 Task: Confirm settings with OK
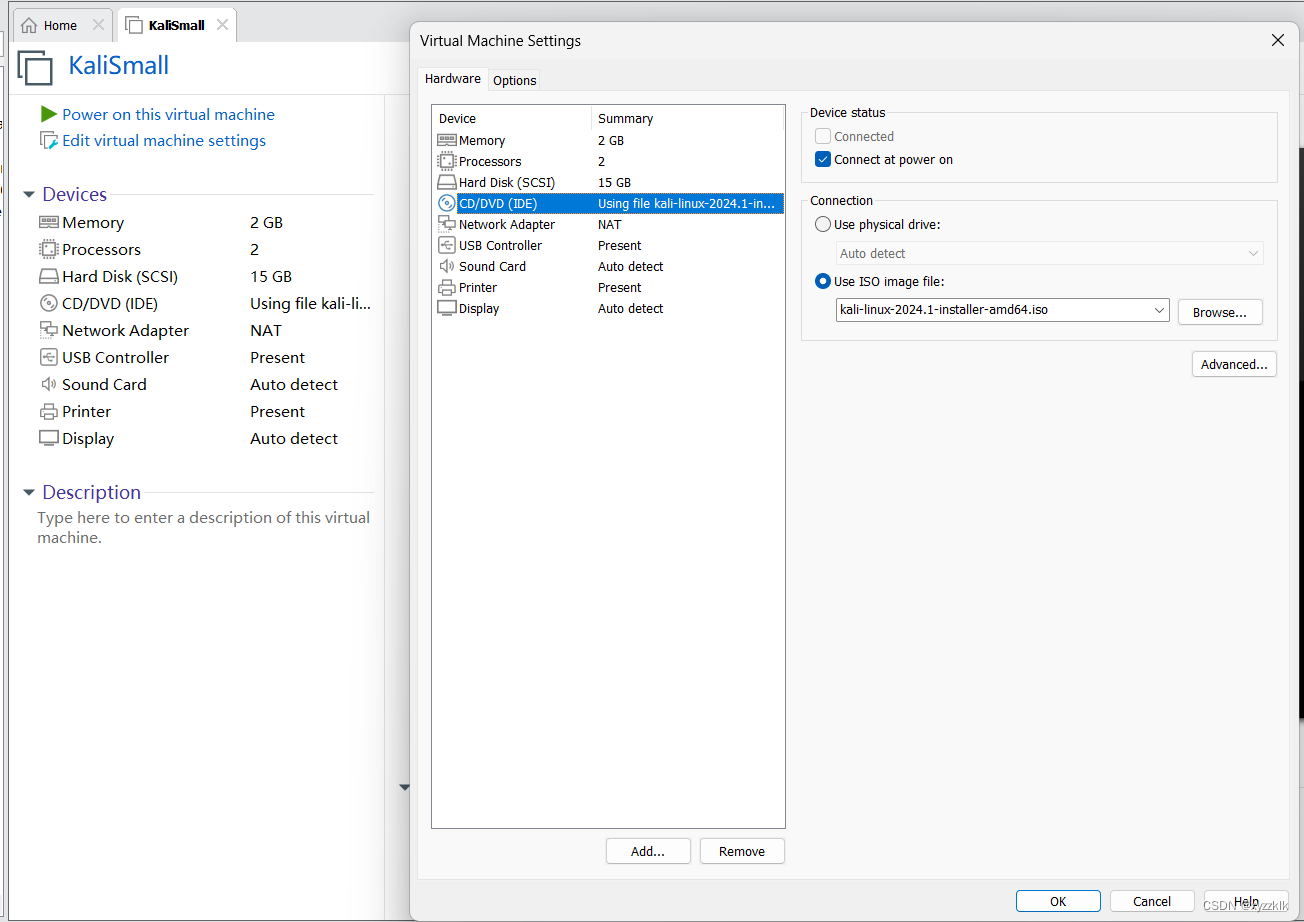tap(1058, 901)
